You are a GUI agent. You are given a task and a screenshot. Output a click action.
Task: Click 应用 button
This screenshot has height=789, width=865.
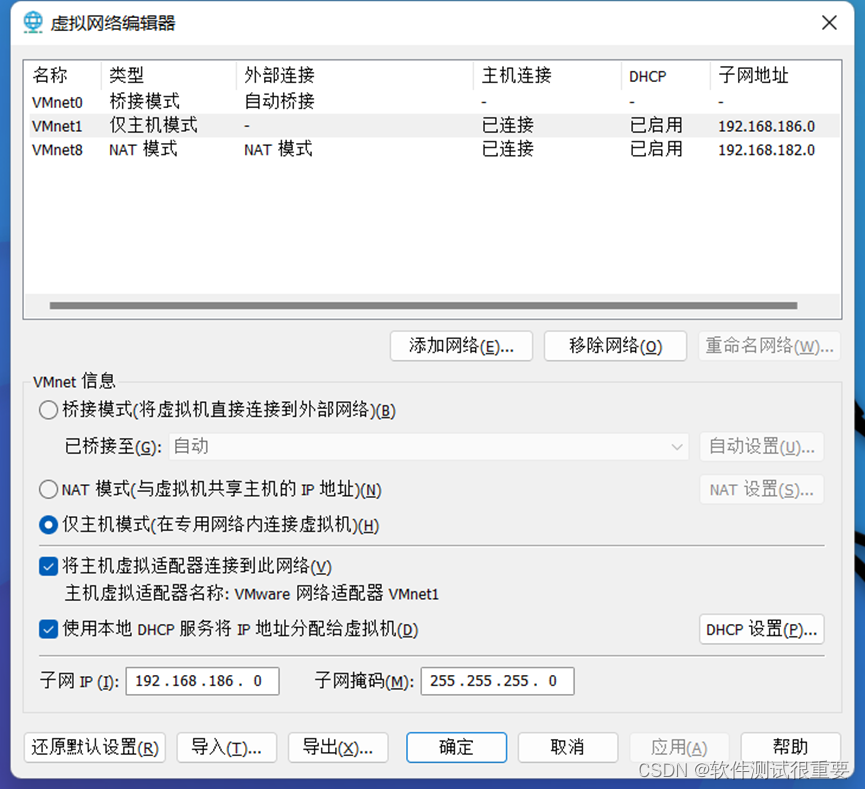click(x=679, y=748)
